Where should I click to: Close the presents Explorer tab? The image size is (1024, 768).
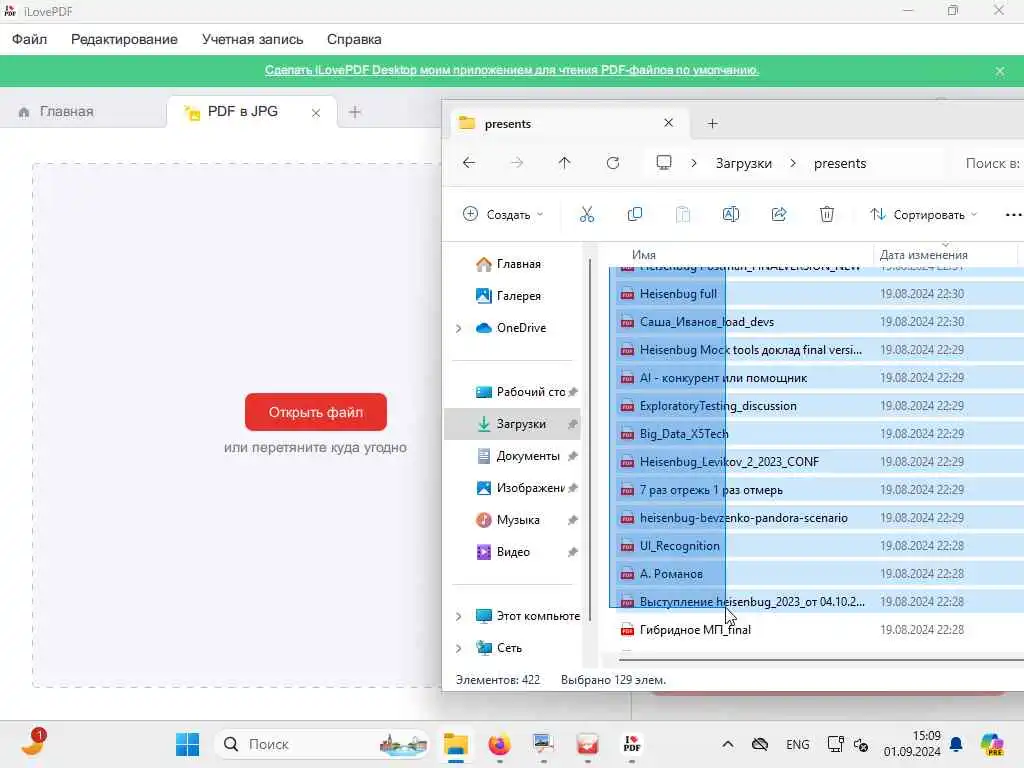tap(668, 123)
